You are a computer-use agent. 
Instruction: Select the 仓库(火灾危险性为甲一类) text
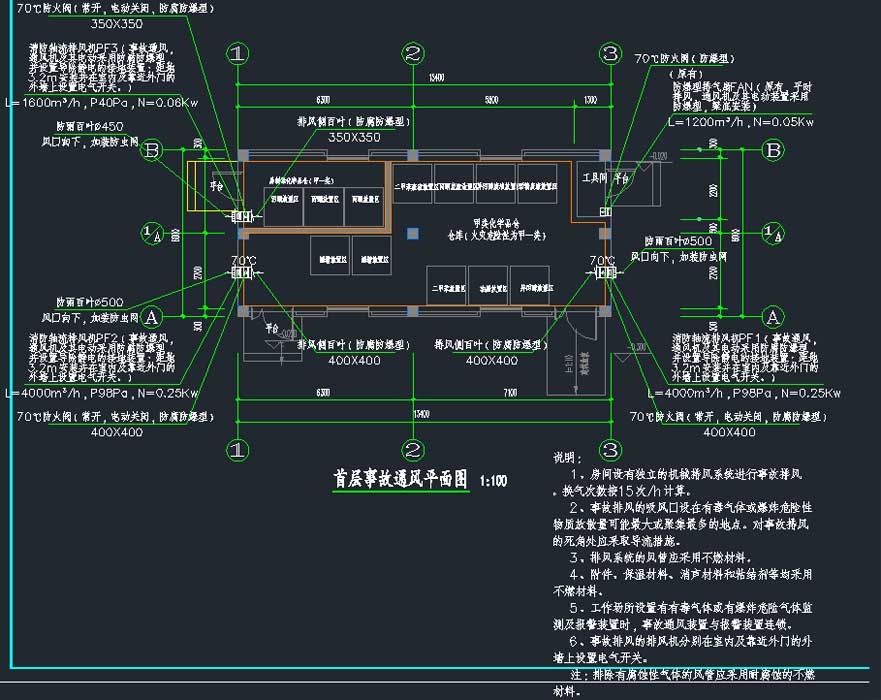[x=496, y=235]
